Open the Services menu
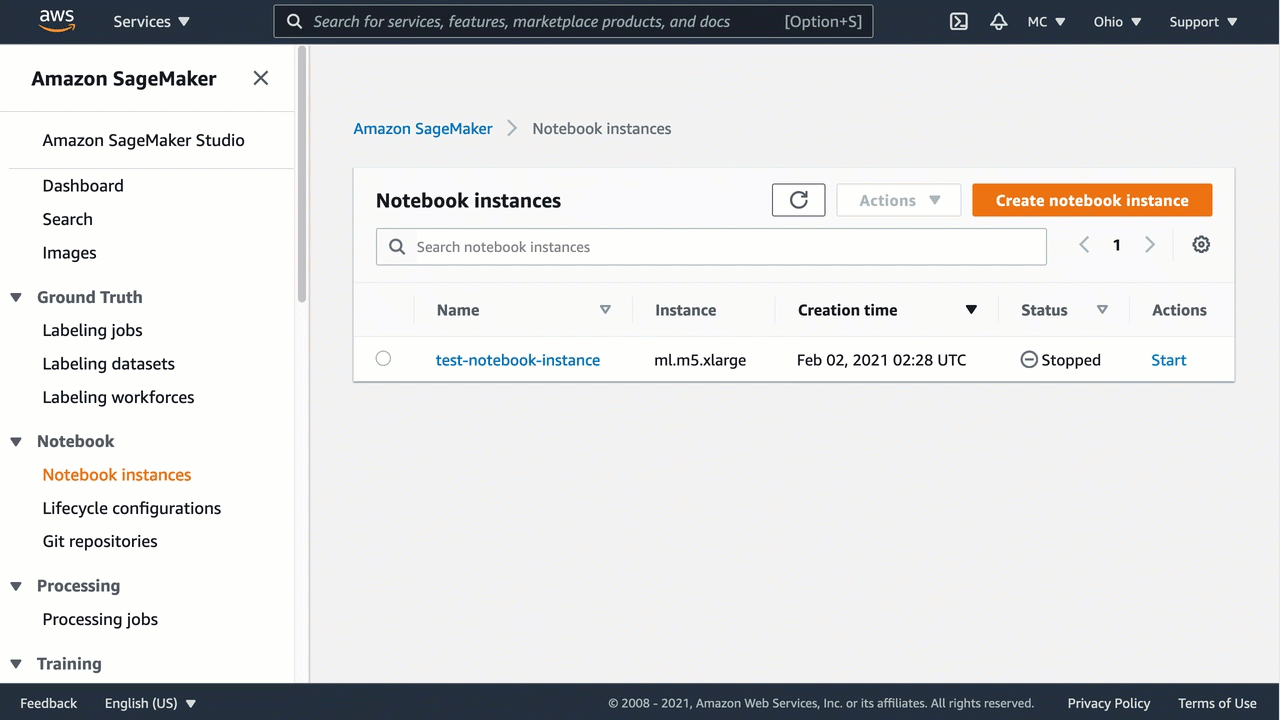This screenshot has width=1280, height=720. point(151,21)
